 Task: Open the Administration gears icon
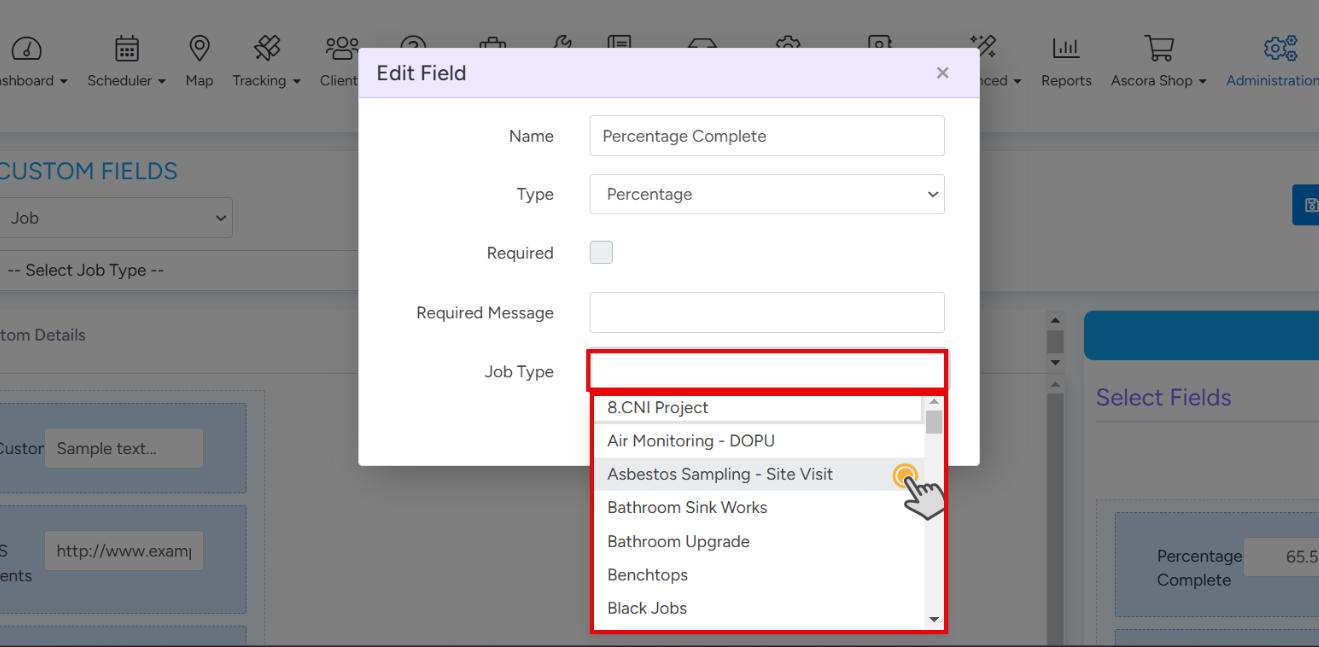pos(1279,48)
